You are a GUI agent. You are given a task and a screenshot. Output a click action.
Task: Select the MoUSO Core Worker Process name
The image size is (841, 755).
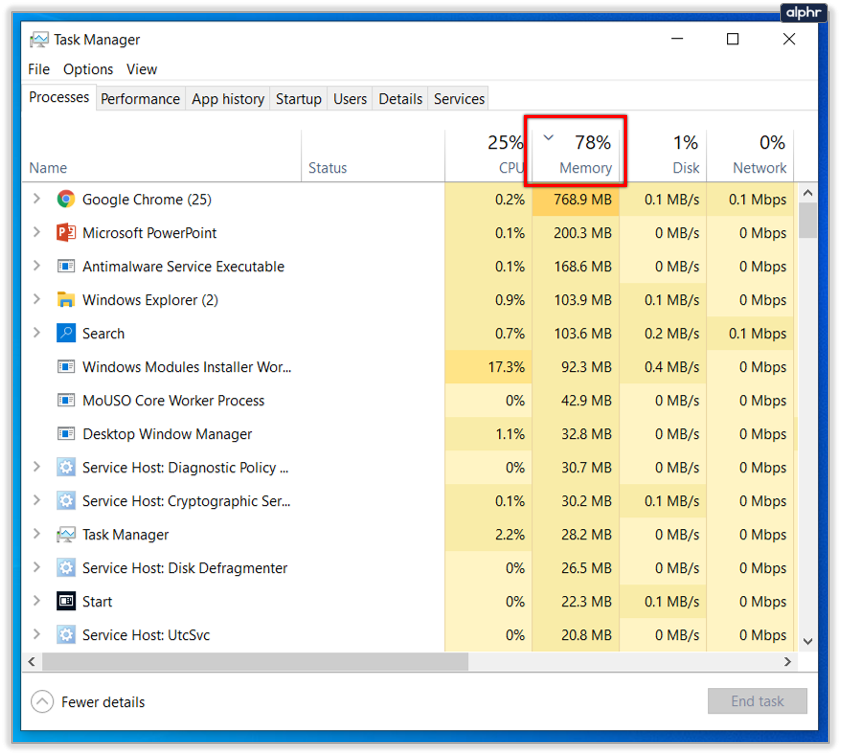(x=173, y=401)
